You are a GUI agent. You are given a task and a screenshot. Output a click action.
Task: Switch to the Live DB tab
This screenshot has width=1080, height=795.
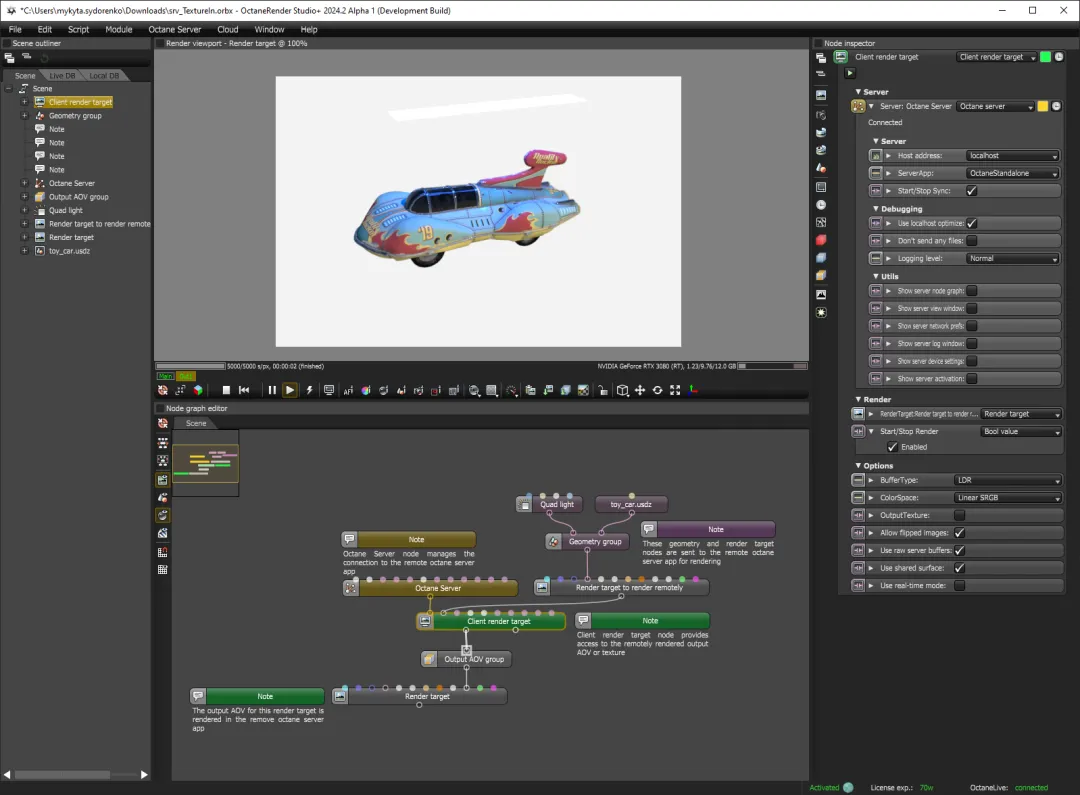point(62,76)
